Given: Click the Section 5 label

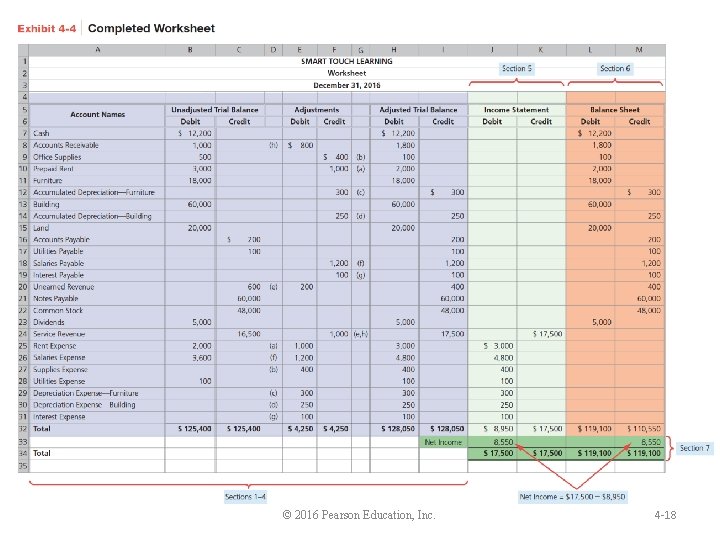Looking at the screenshot, I should coord(517,68).
